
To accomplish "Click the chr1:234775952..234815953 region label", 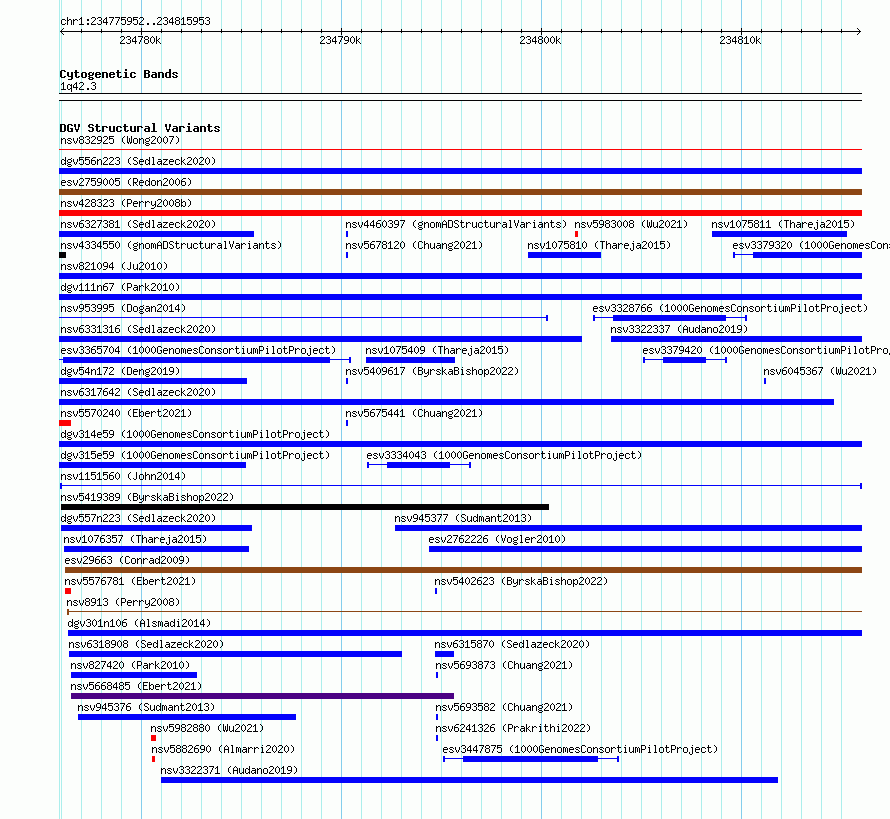I will coord(135,21).
